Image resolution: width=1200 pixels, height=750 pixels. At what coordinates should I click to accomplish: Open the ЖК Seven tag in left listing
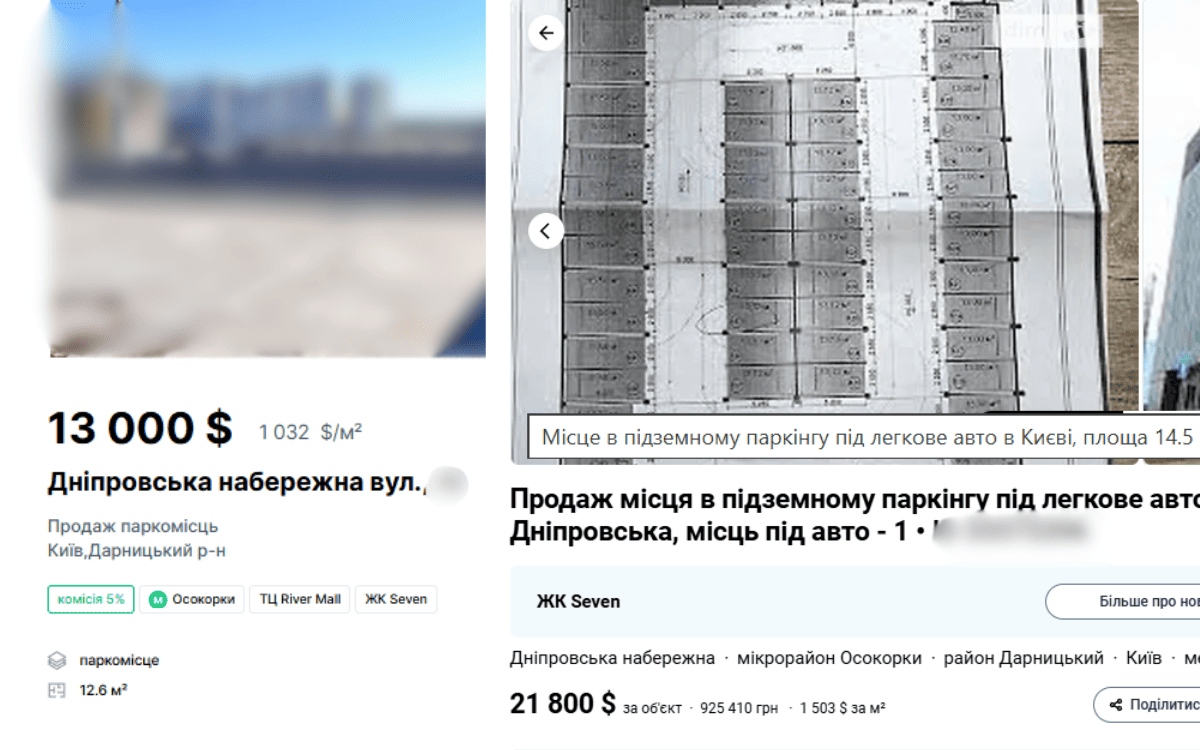[x=396, y=600]
